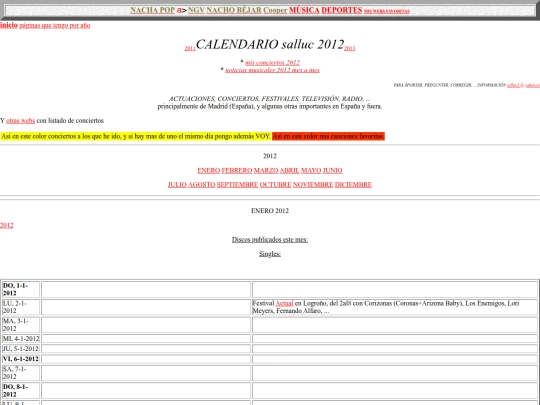Select the DO, 1-1-2012 date cell
Screen dimensions: 540x405
coord(21,289)
